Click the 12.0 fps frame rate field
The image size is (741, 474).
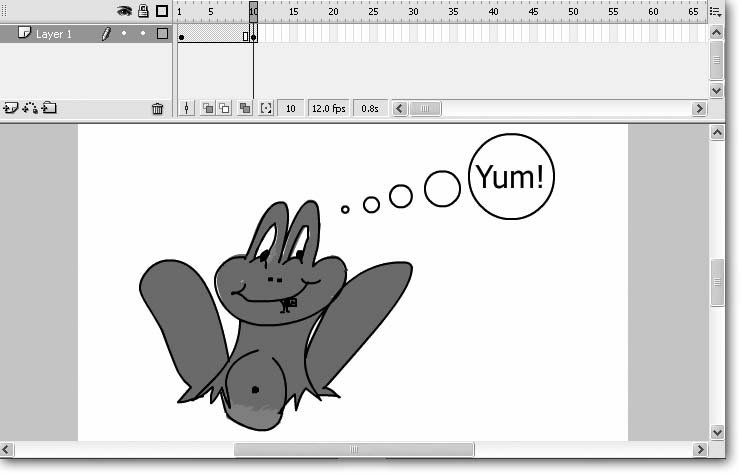tap(329, 108)
